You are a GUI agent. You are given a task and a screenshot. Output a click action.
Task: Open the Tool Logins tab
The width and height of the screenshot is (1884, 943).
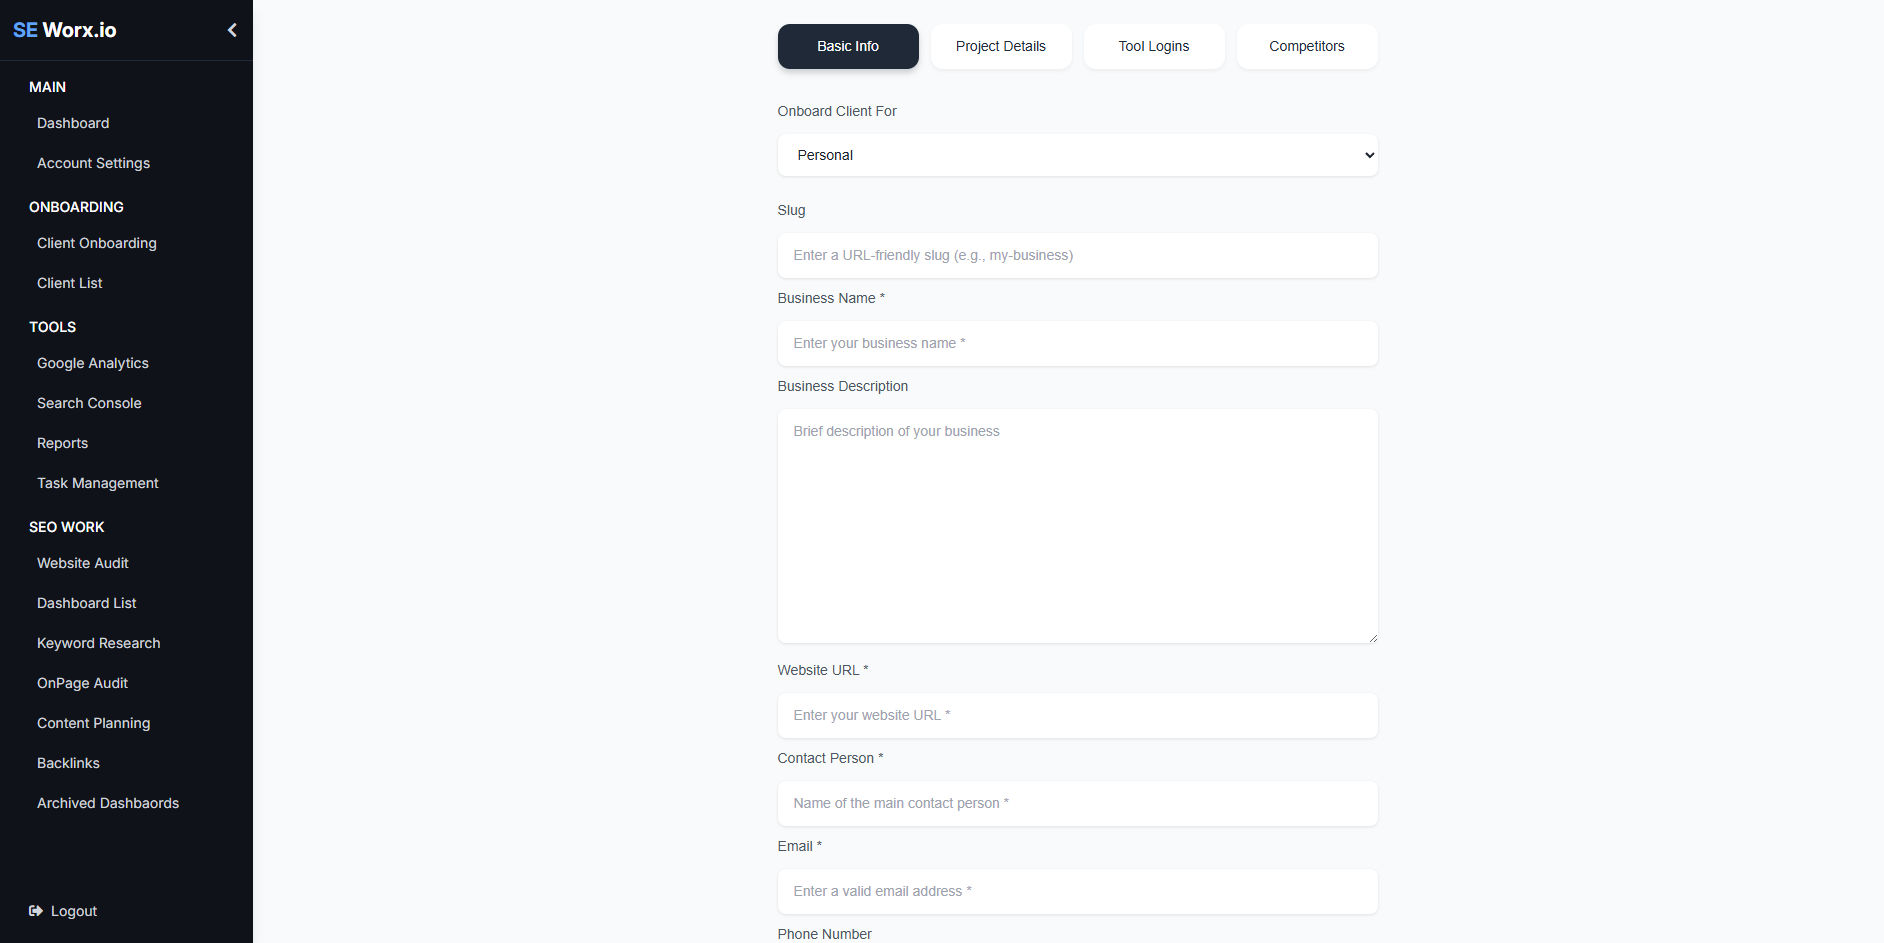(x=1153, y=46)
